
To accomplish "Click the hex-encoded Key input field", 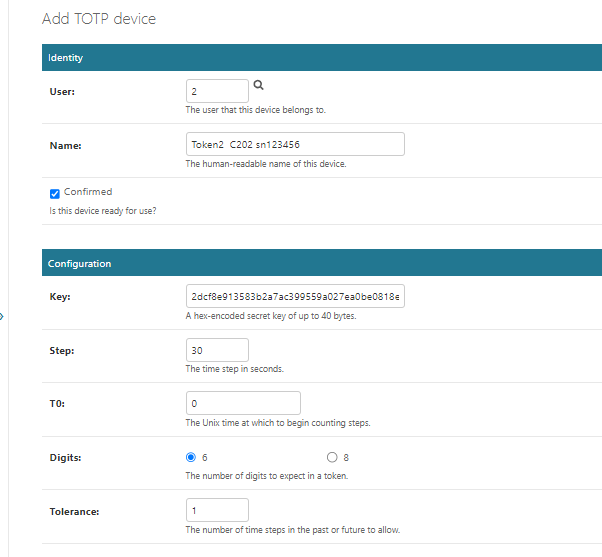I will [295, 297].
